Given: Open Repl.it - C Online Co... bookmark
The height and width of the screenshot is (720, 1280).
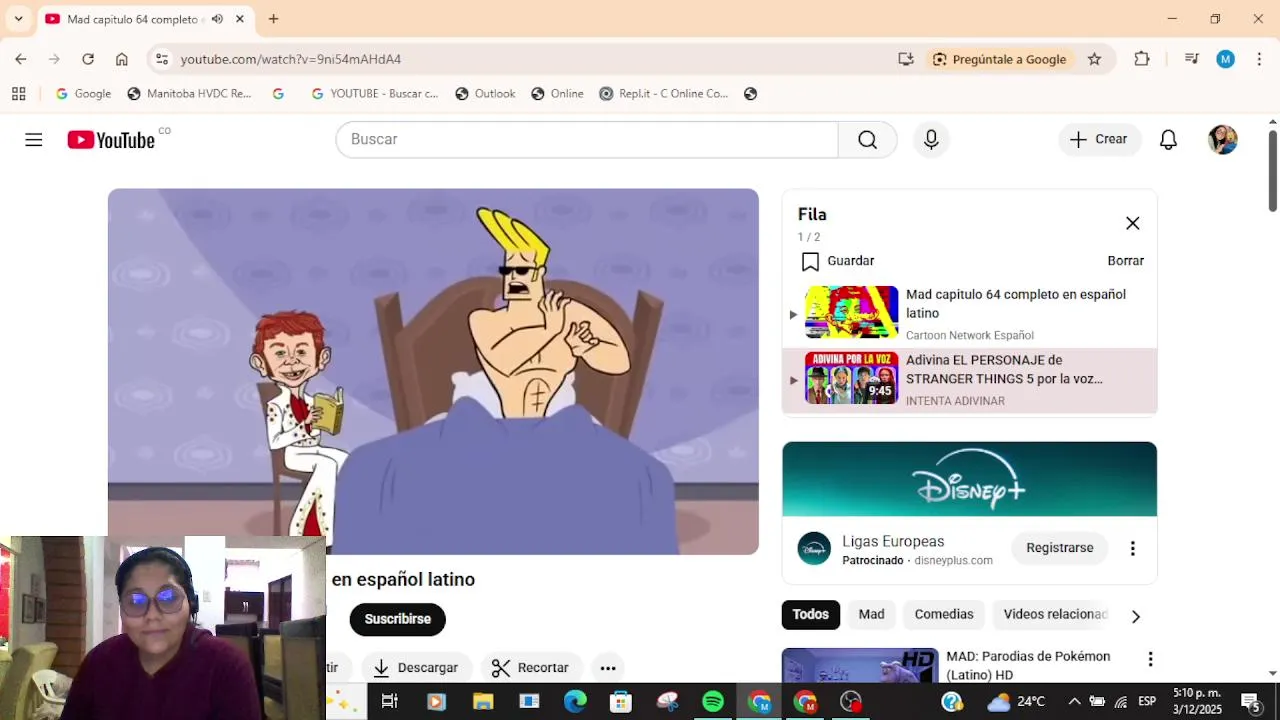Looking at the screenshot, I should pyautogui.click(x=664, y=94).
